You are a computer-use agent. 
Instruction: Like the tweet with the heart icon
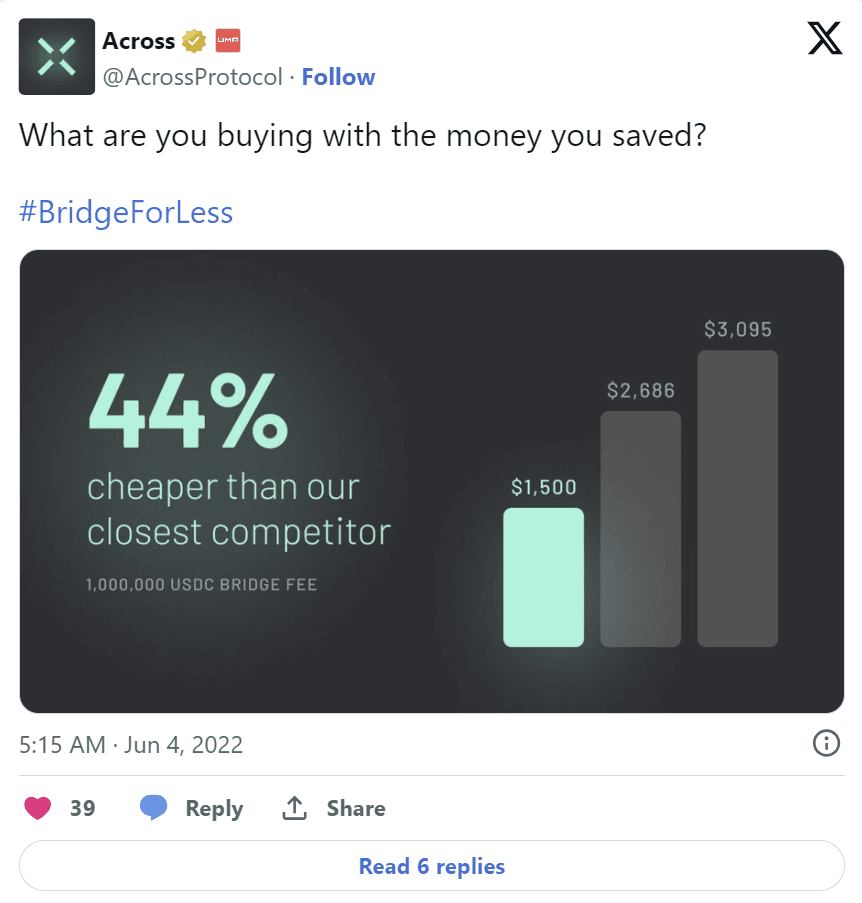coord(38,808)
